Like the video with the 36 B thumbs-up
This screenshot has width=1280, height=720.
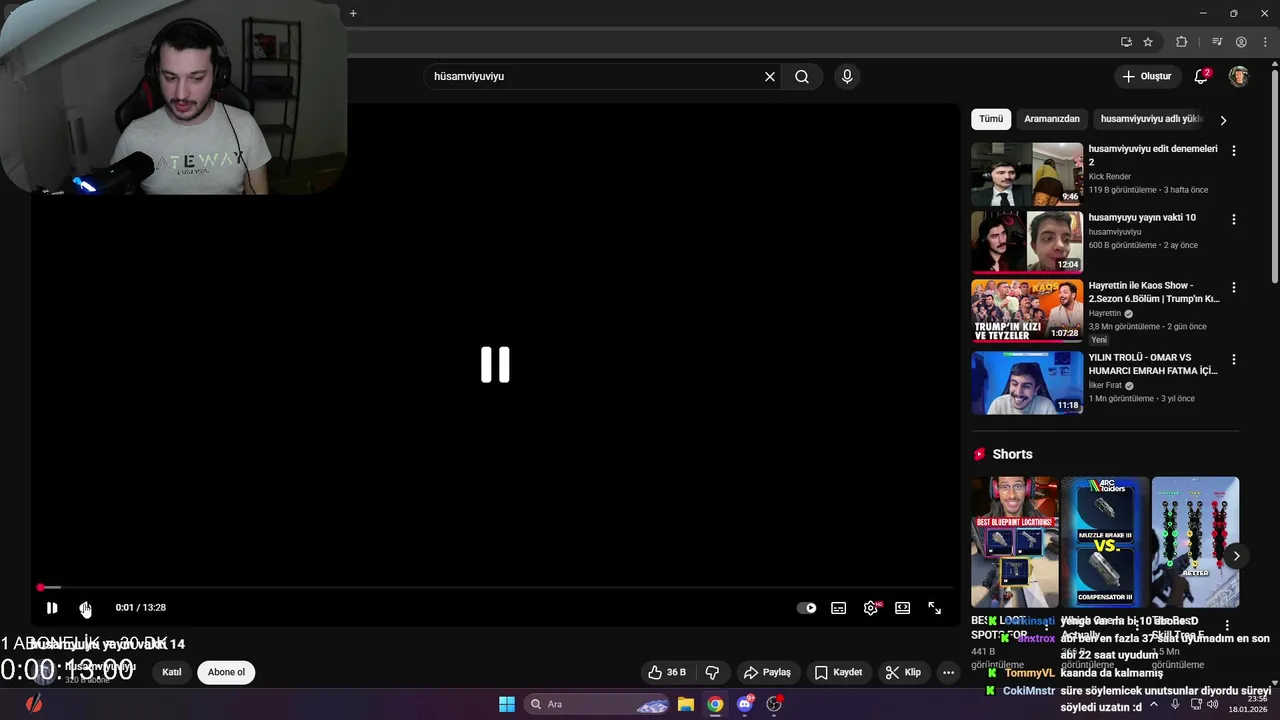[x=667, y=672]
